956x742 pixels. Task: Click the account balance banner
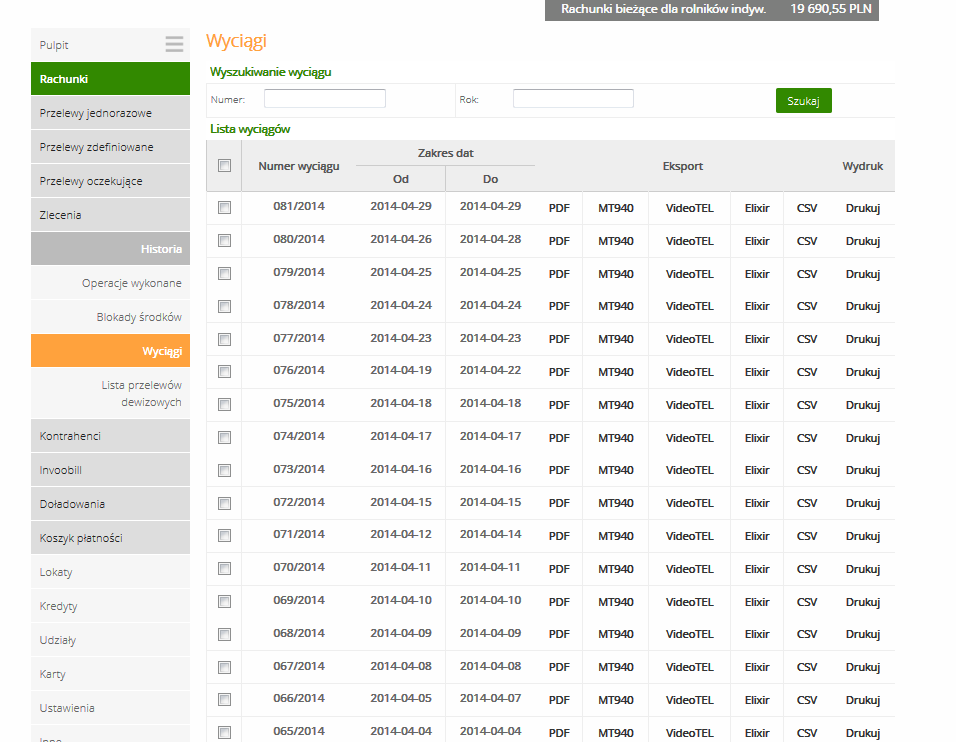click(x=712, y=9)
